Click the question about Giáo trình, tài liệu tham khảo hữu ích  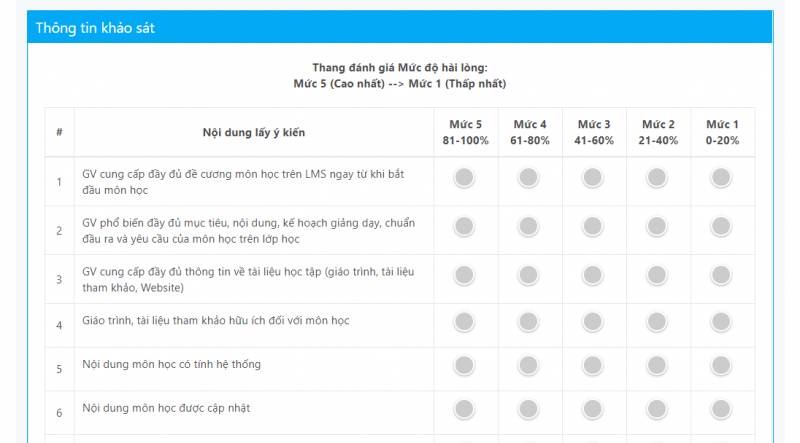pyautogui.click(x=215, y=321)
